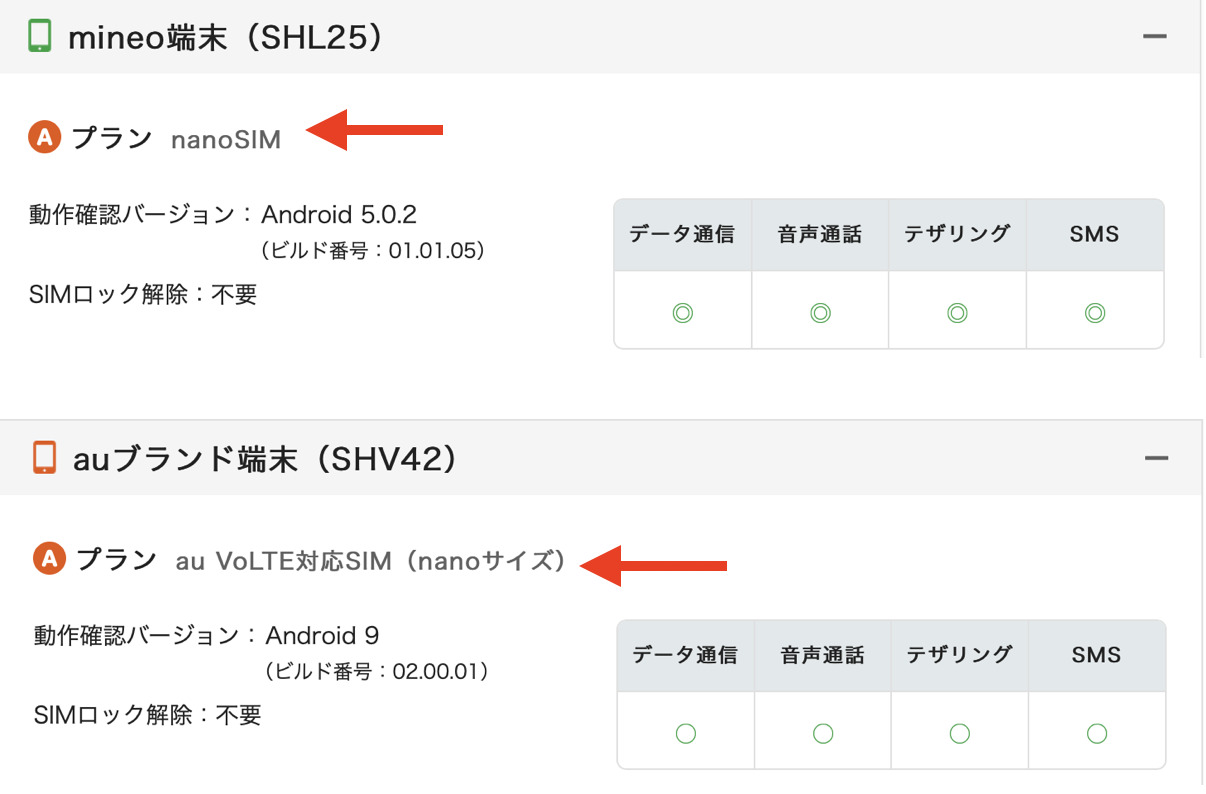The height and width of the screenshot is (794, 1206).
Task: Click the orange A badge above Android 9
Action: point(48,558)
